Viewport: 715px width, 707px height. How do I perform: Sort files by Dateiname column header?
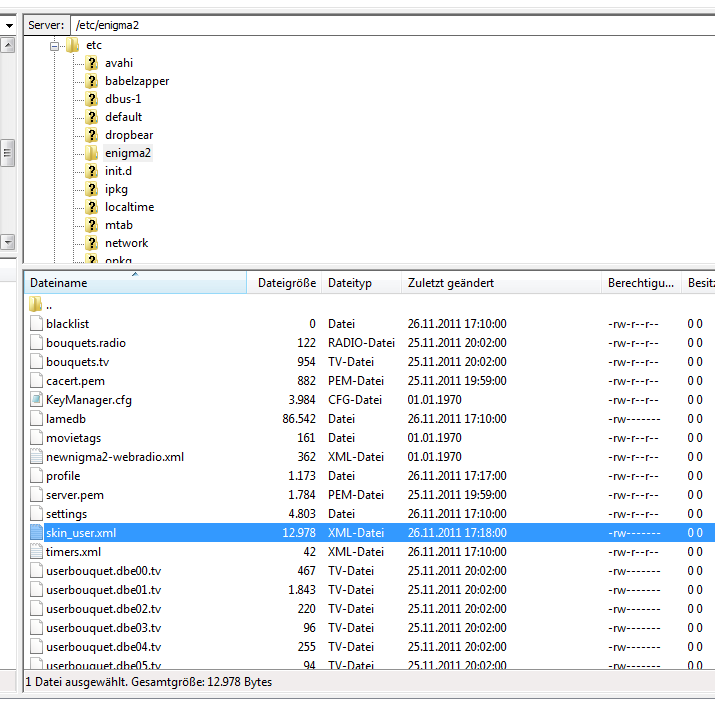tap(58, 284)
